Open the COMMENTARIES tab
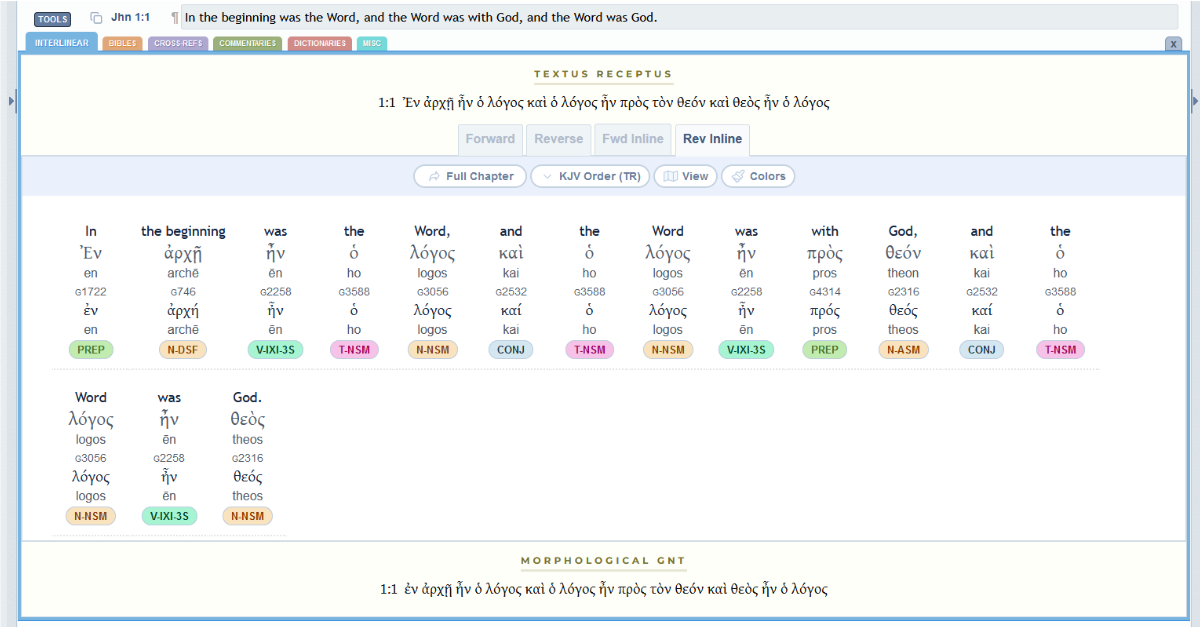Screen dimensions: 1200x627 point(246,43)
